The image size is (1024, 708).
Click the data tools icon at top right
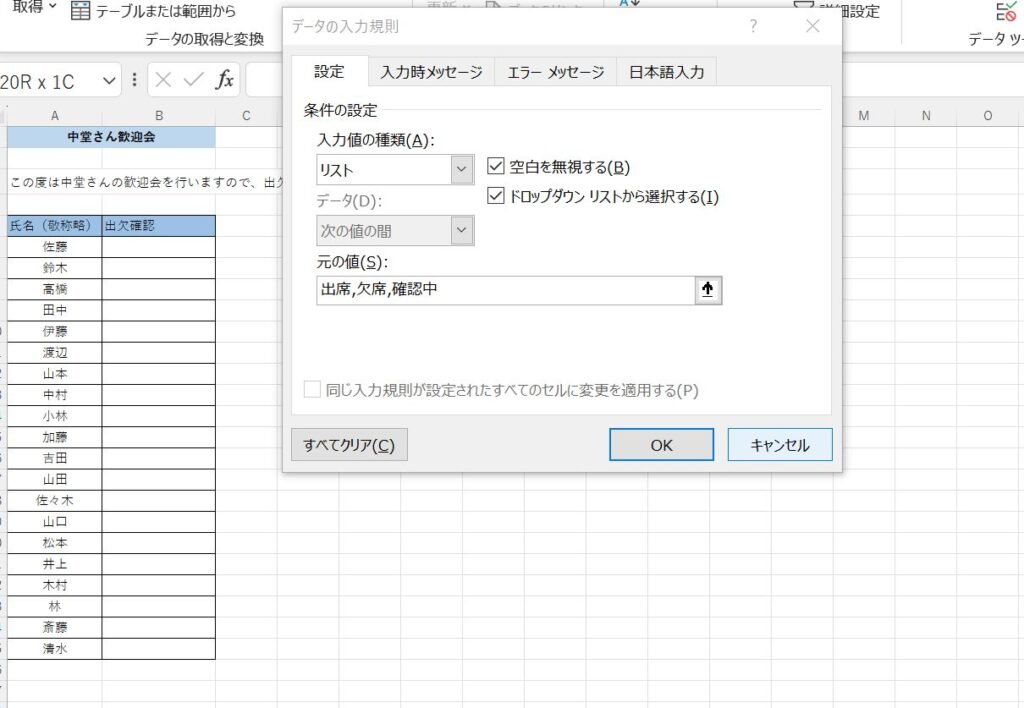coord(1005,12)
